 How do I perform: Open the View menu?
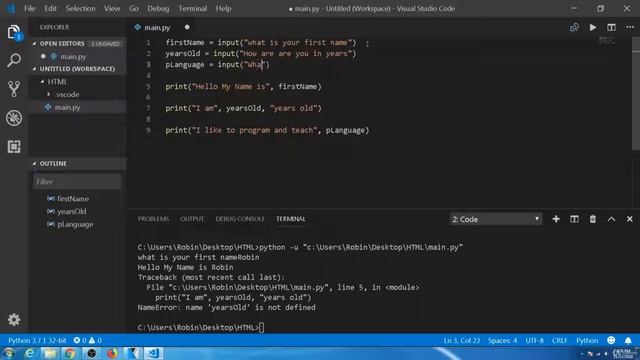(x=112, y=9)
